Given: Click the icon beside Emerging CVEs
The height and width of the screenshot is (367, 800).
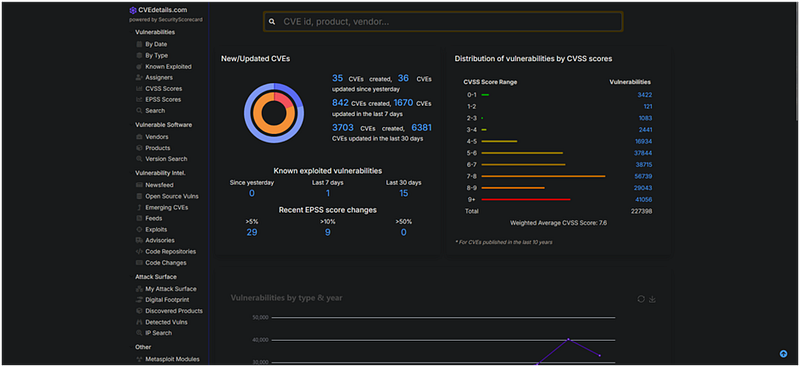Looking at the screenshot, I should tap(139, 208).
